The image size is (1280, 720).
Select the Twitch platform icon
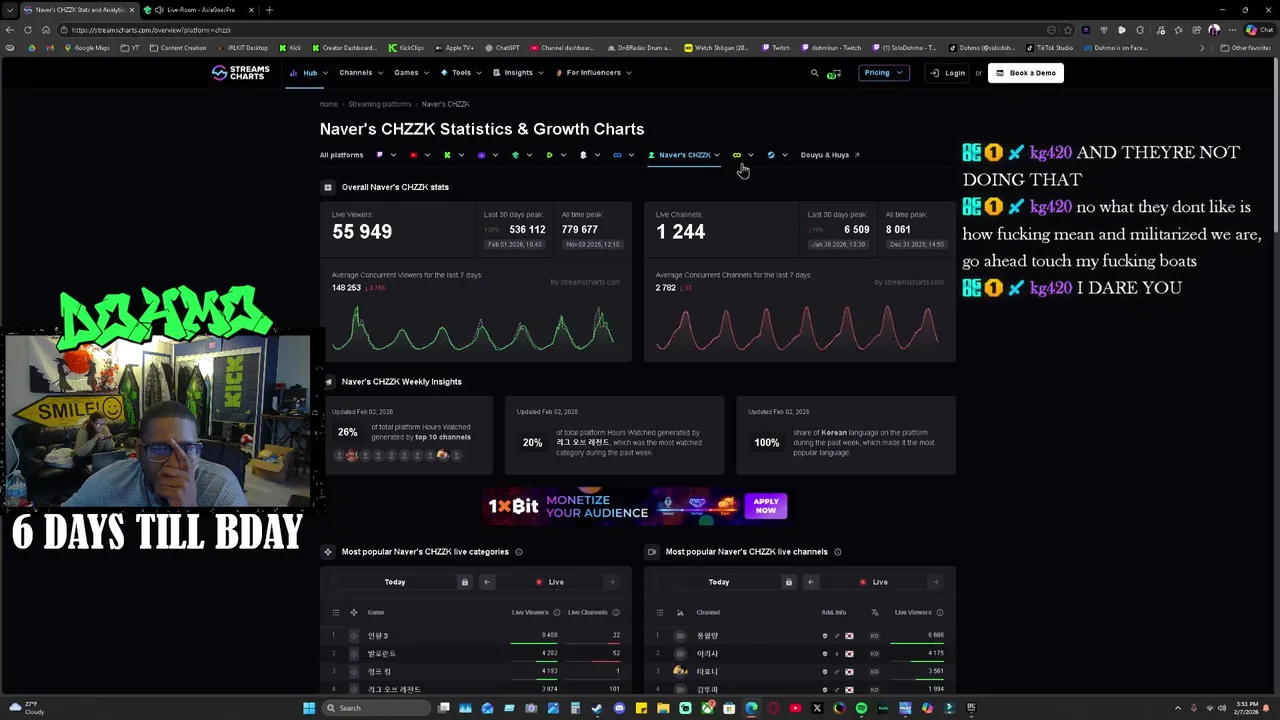(379, 155)
